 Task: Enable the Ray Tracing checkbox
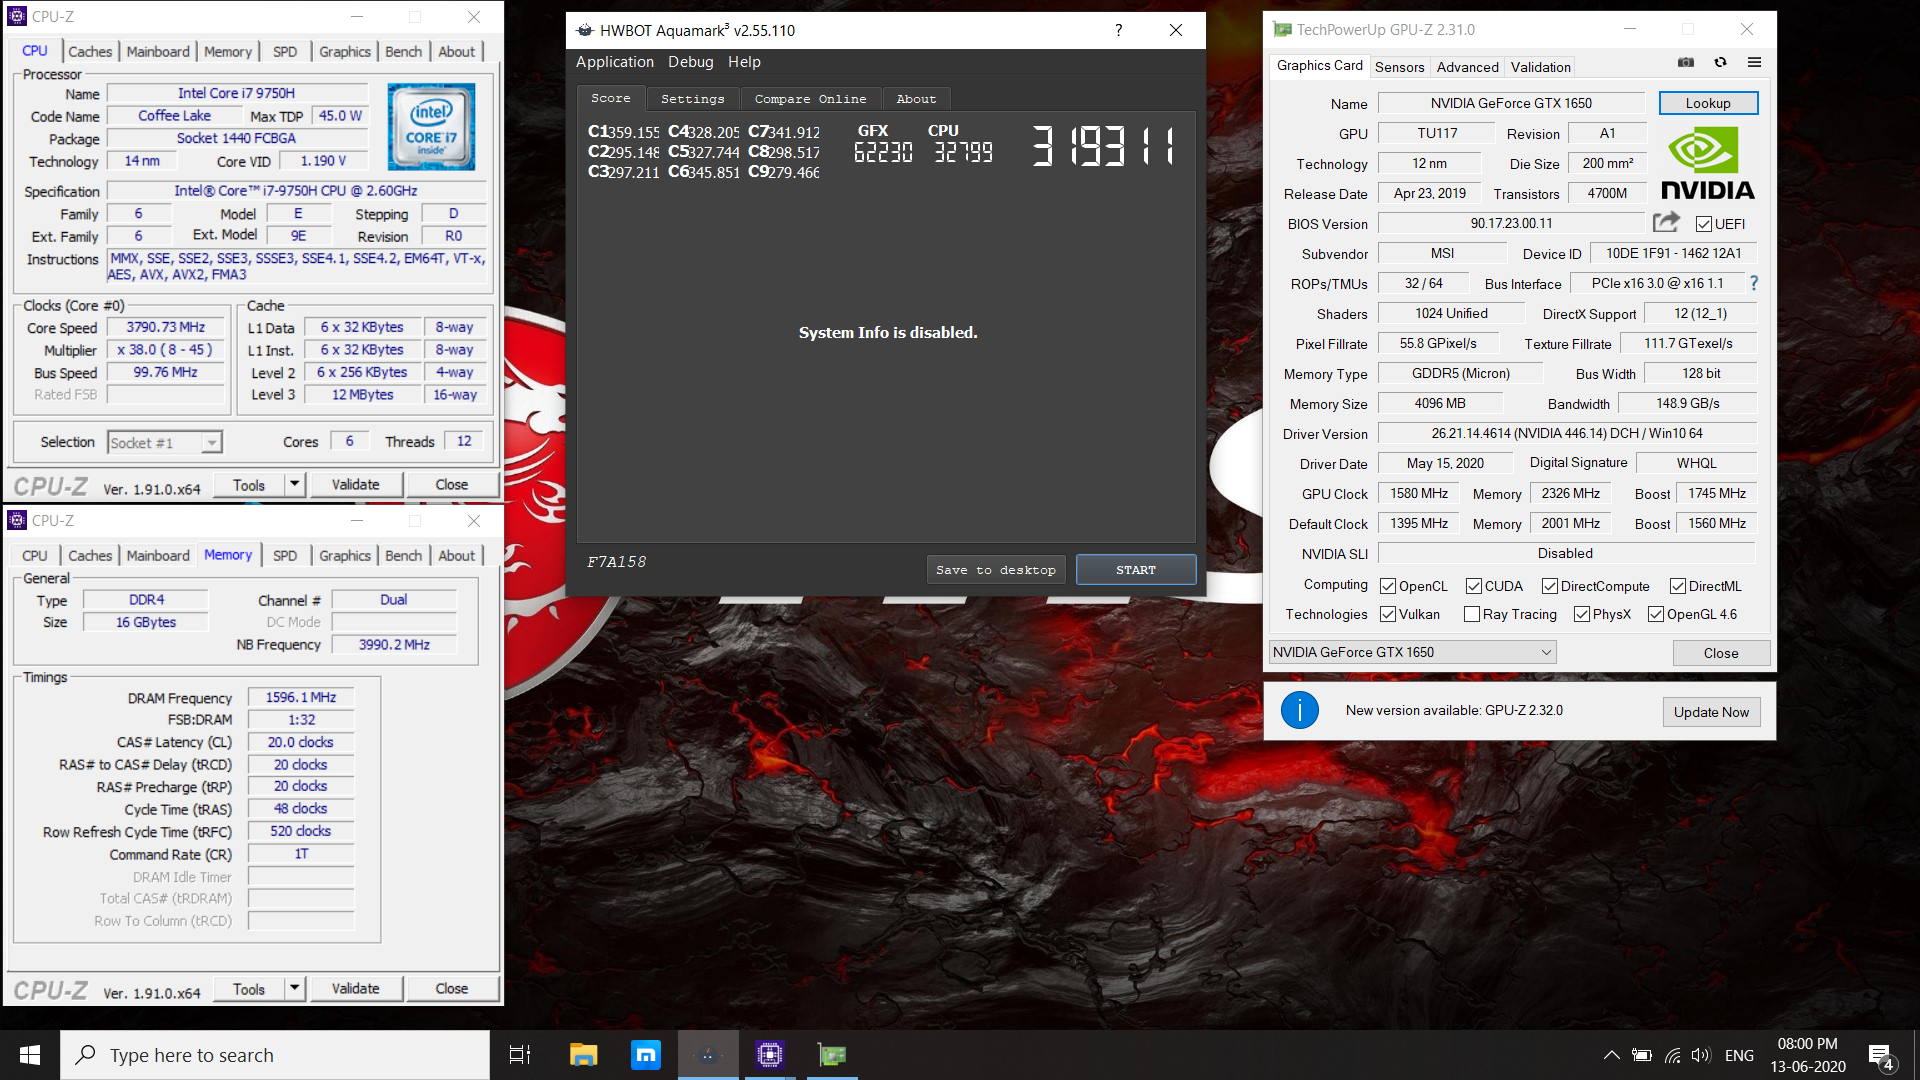[x=1472, y=614]
